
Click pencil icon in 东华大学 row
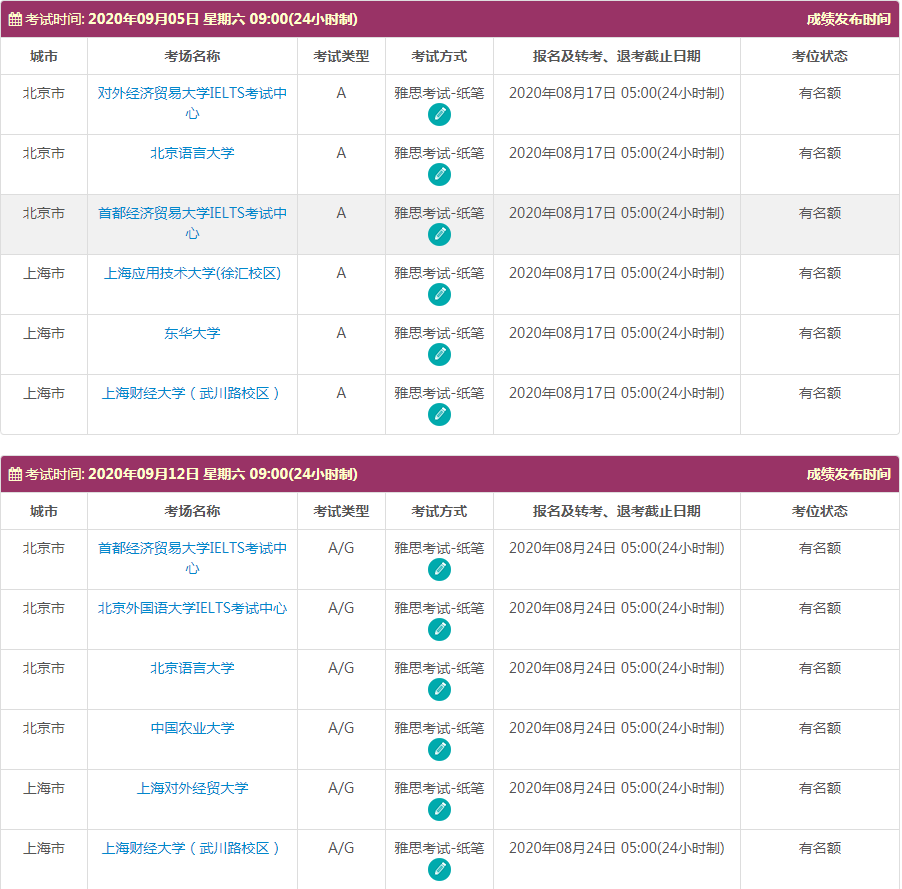(439, 355)
